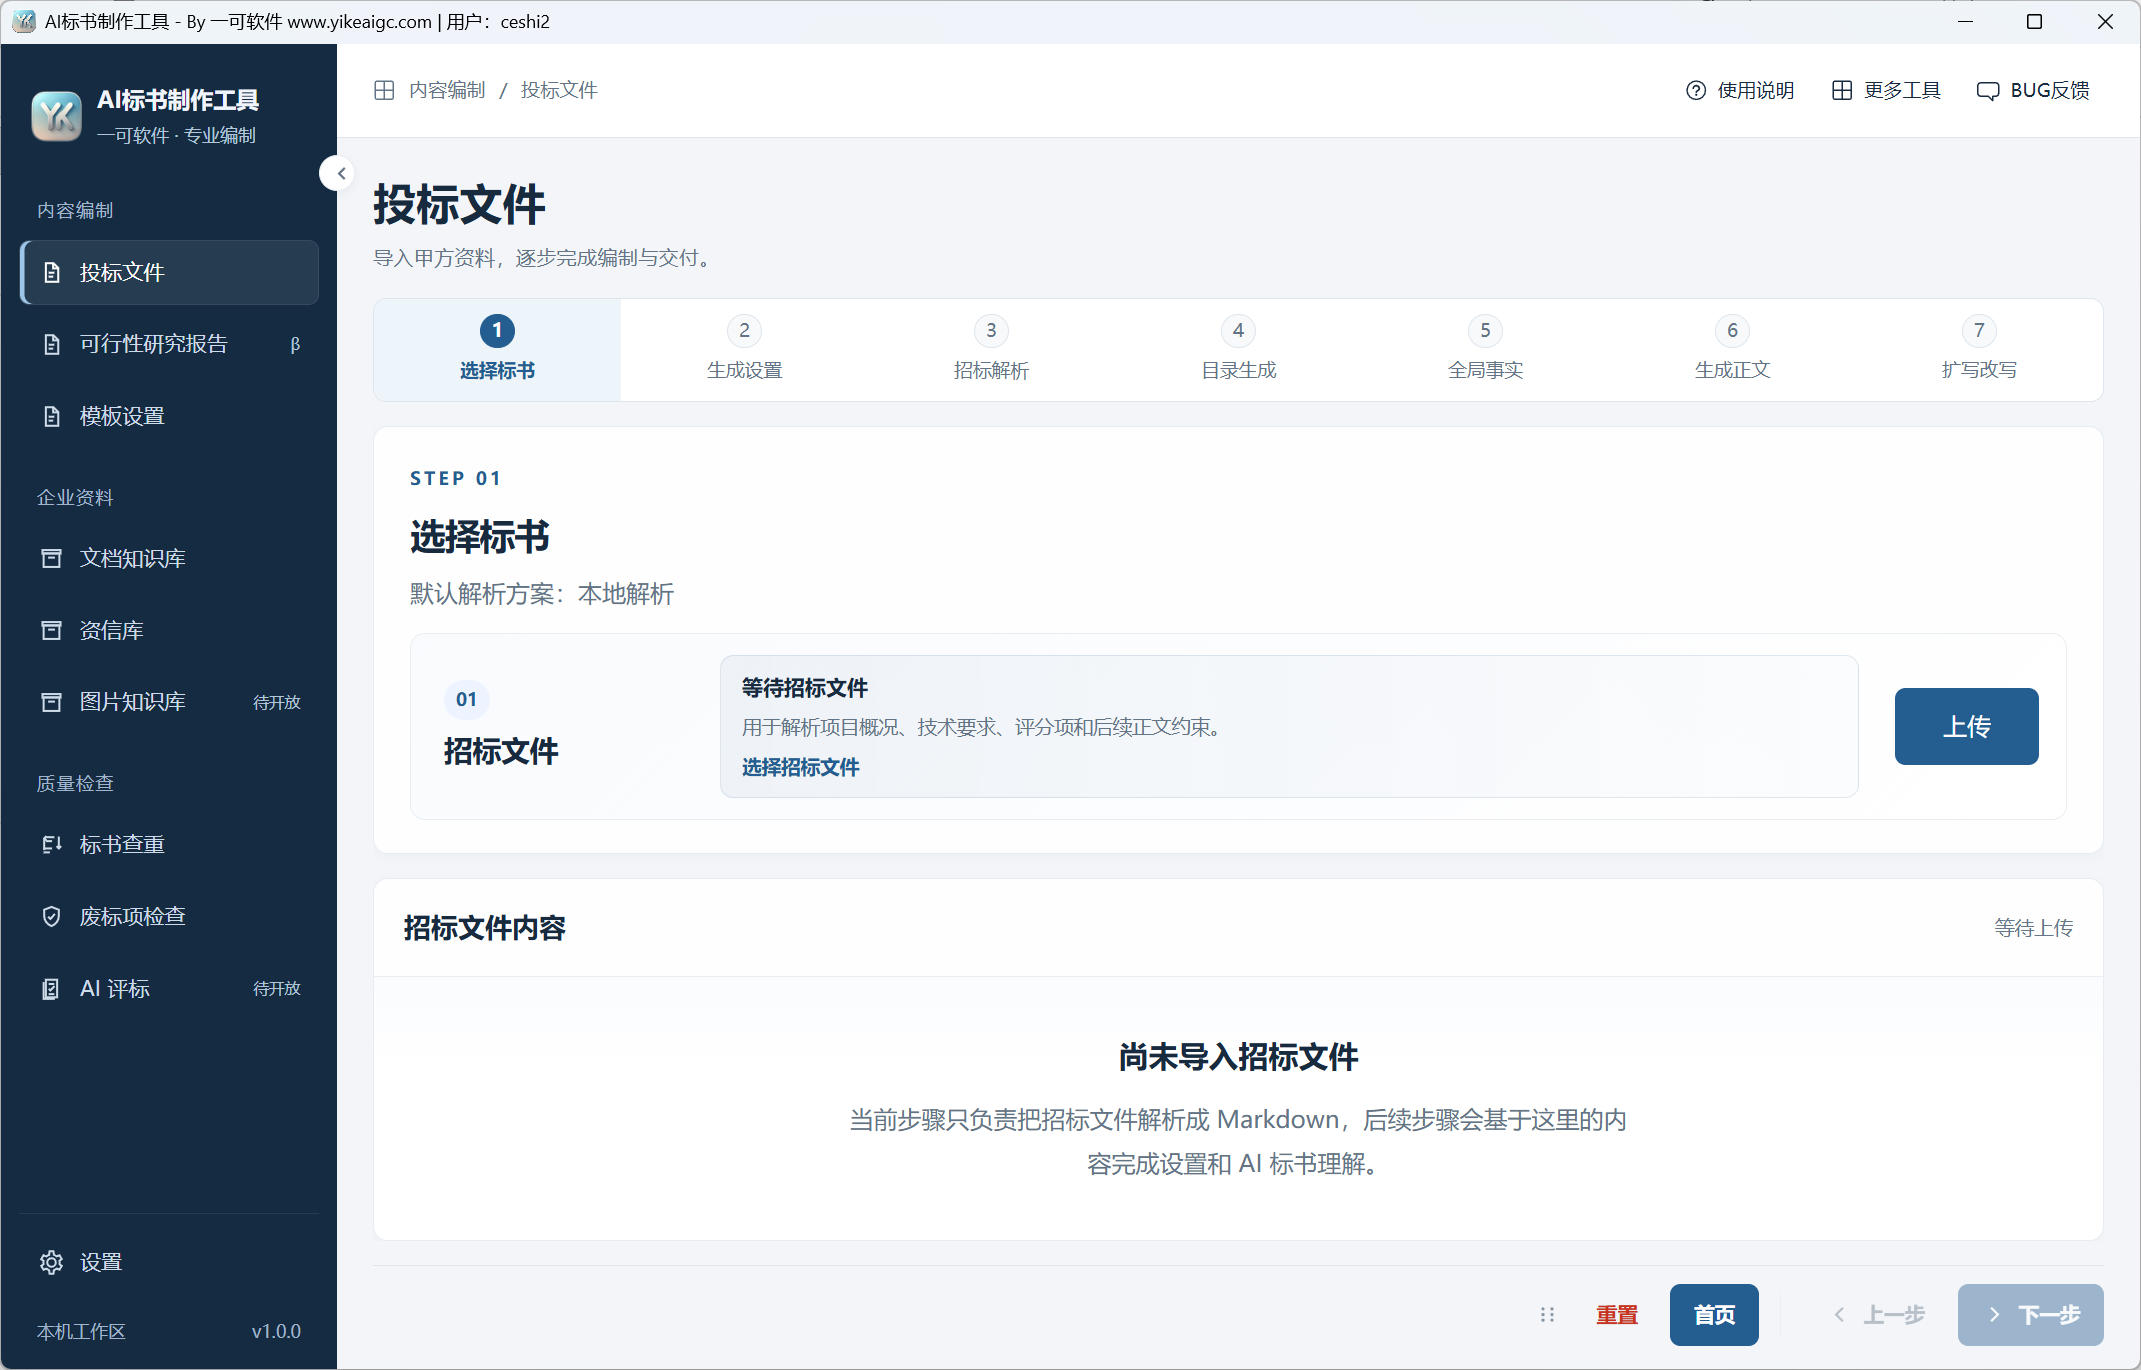The height and width of the screenshot is (1370, 2141).
Task: Click the 图片知识库 archive icon
Action: pyautogui.click(x=51, y=702)
